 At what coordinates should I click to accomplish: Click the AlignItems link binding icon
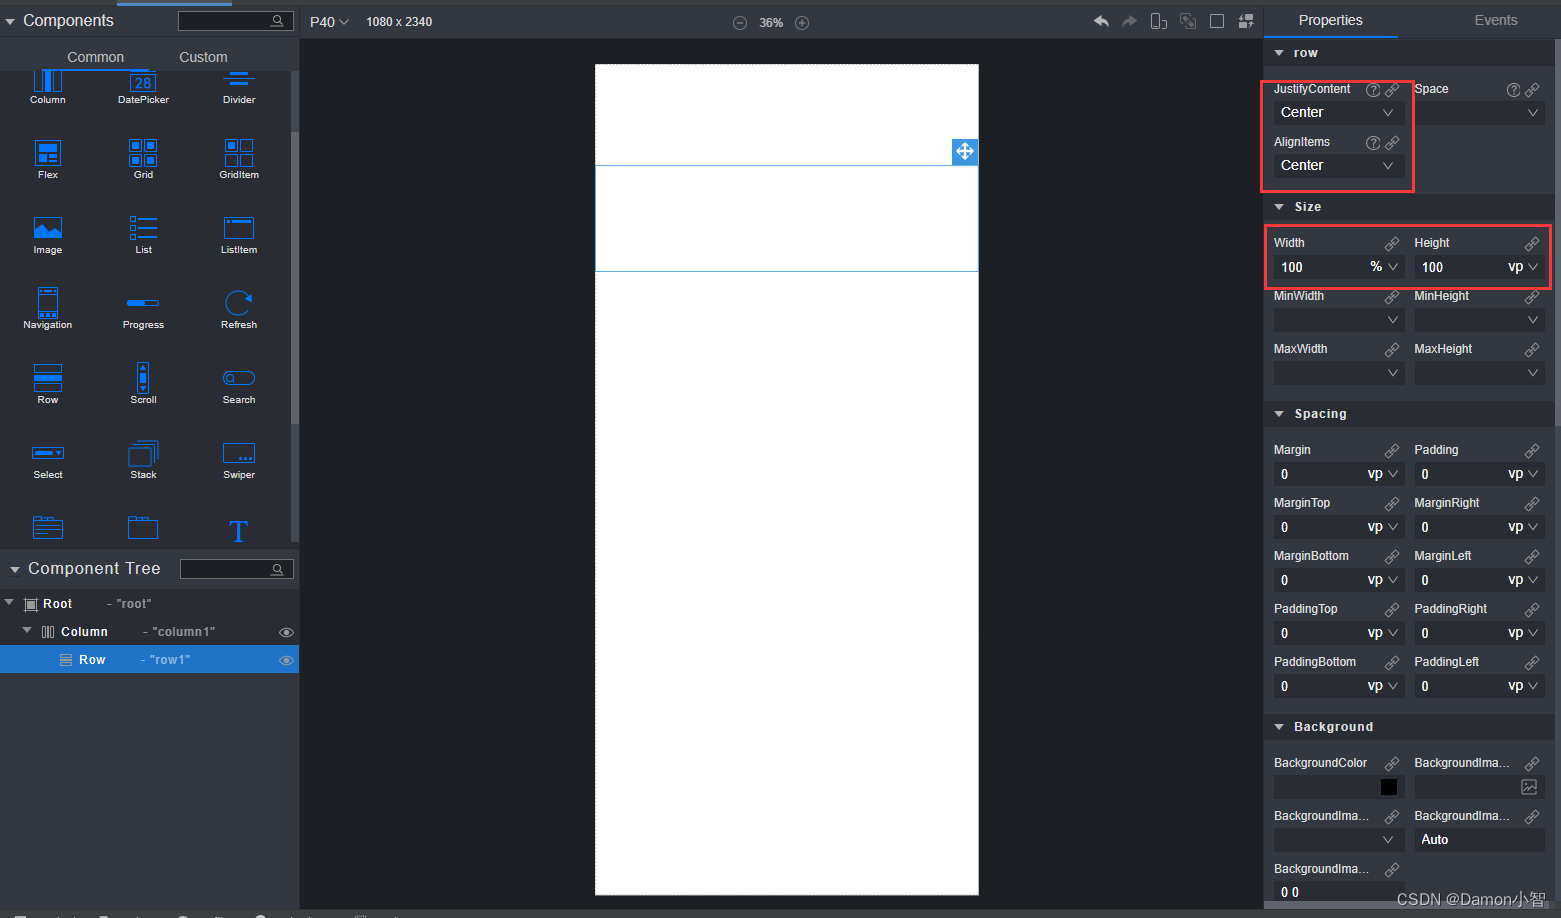(1392, 143)
